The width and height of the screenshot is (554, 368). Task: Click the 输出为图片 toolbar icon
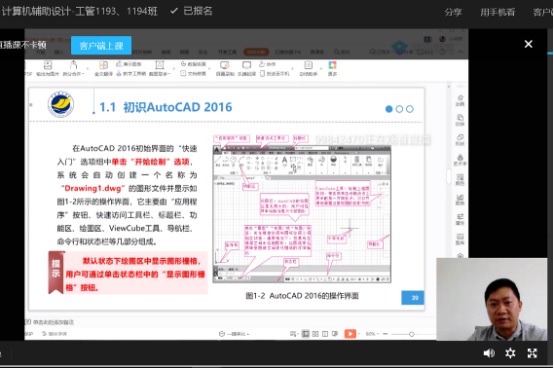(47, 68)
